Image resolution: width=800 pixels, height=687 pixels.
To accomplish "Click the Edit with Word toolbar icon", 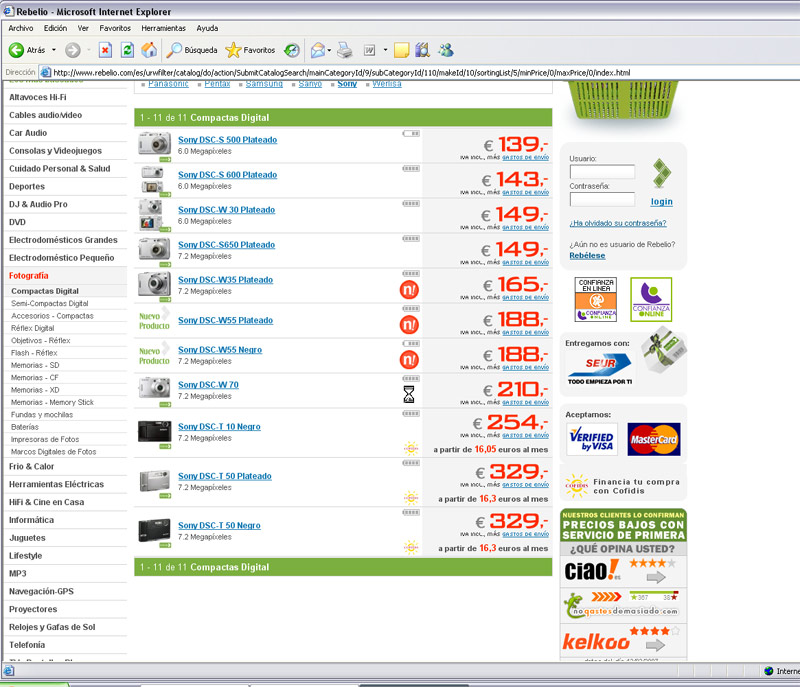I will pyautogui.click(x=369, y=50).
